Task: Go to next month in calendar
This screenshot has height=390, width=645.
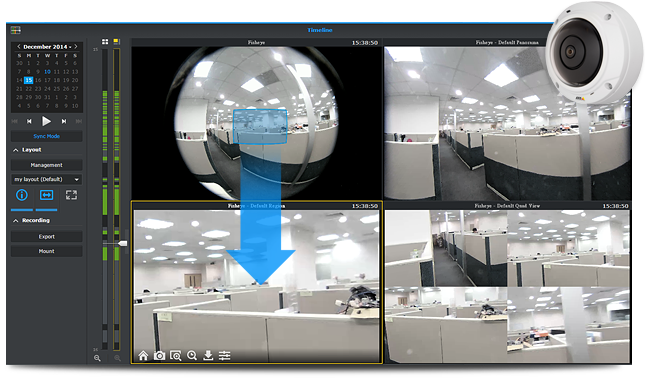Action: 76,46
